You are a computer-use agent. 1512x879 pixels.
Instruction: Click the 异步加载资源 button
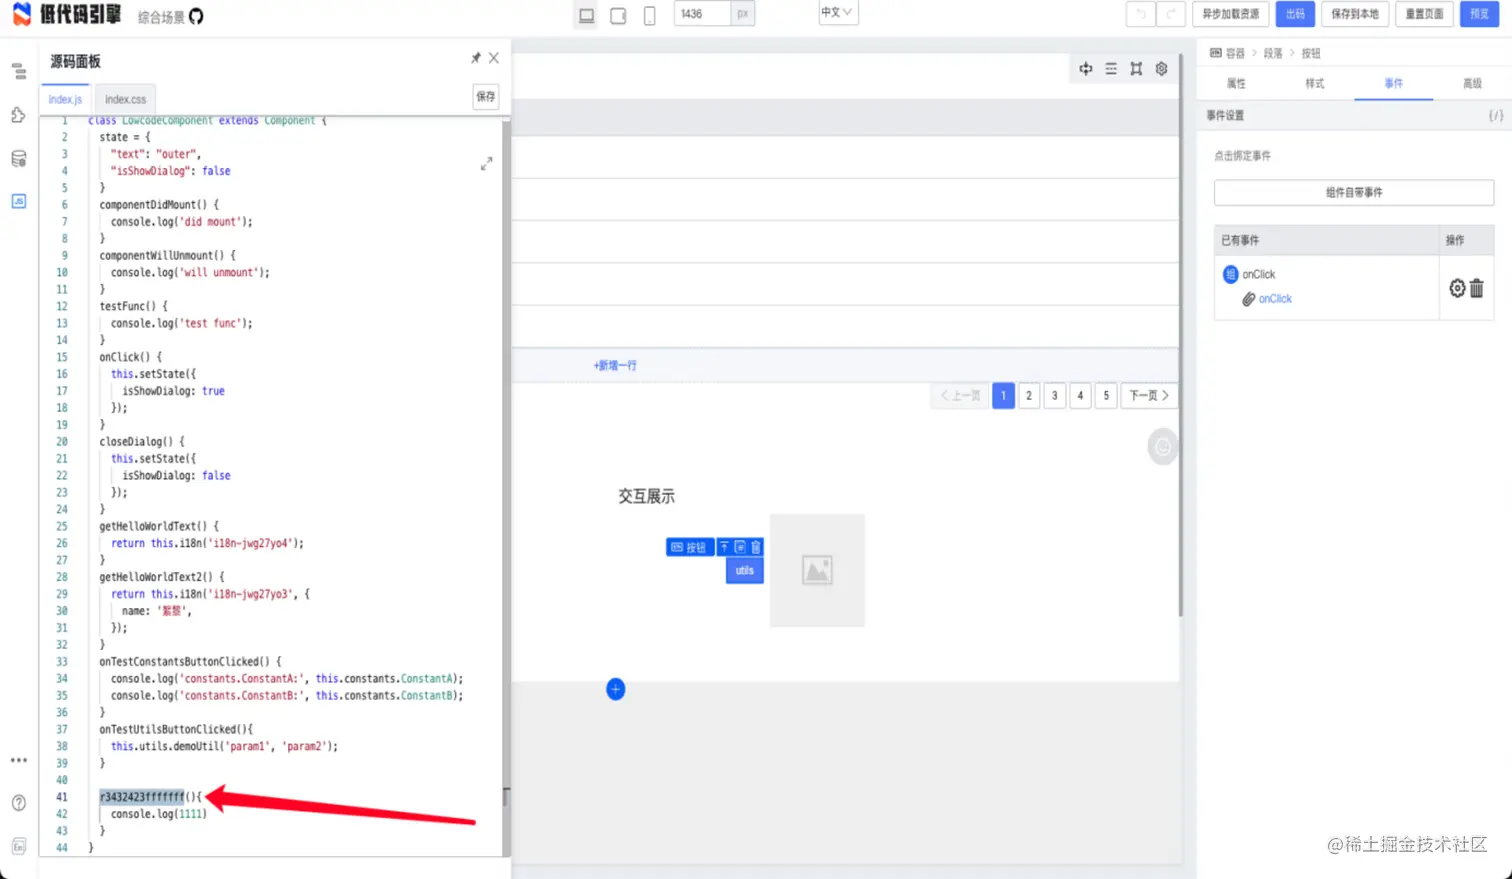click(x=1230, y=14)
